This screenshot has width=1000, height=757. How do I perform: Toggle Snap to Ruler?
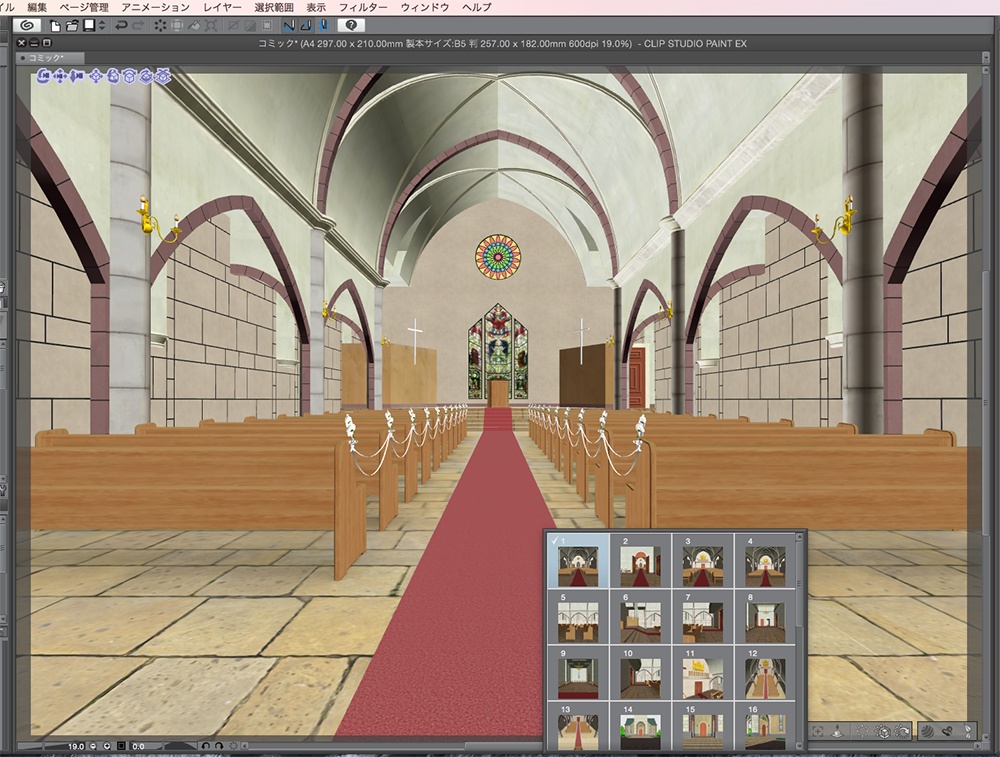tap(289, 26)
